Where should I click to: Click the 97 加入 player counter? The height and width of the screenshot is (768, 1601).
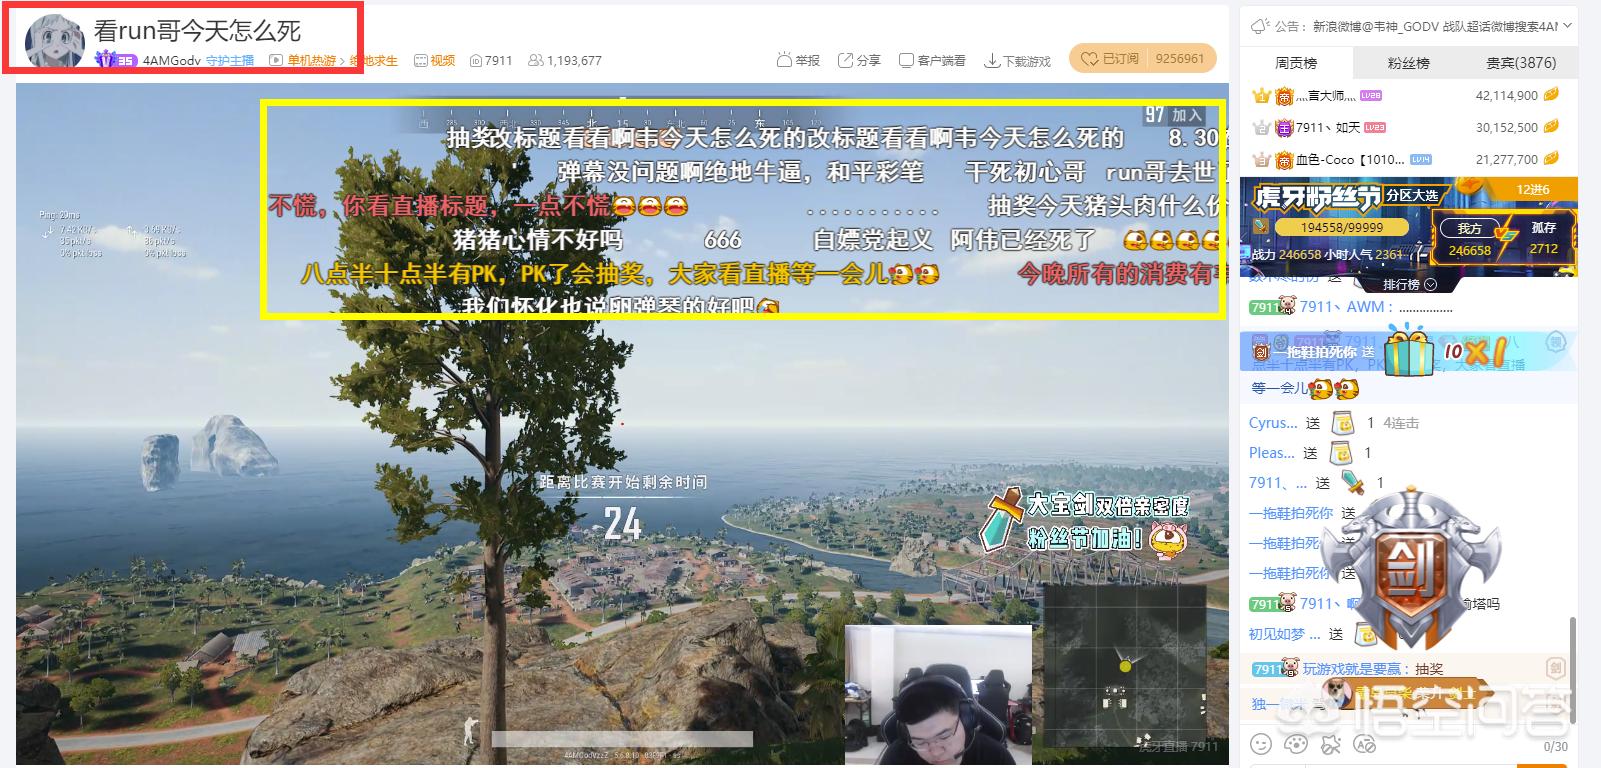pyautogui.click(x=1174, y=115)
